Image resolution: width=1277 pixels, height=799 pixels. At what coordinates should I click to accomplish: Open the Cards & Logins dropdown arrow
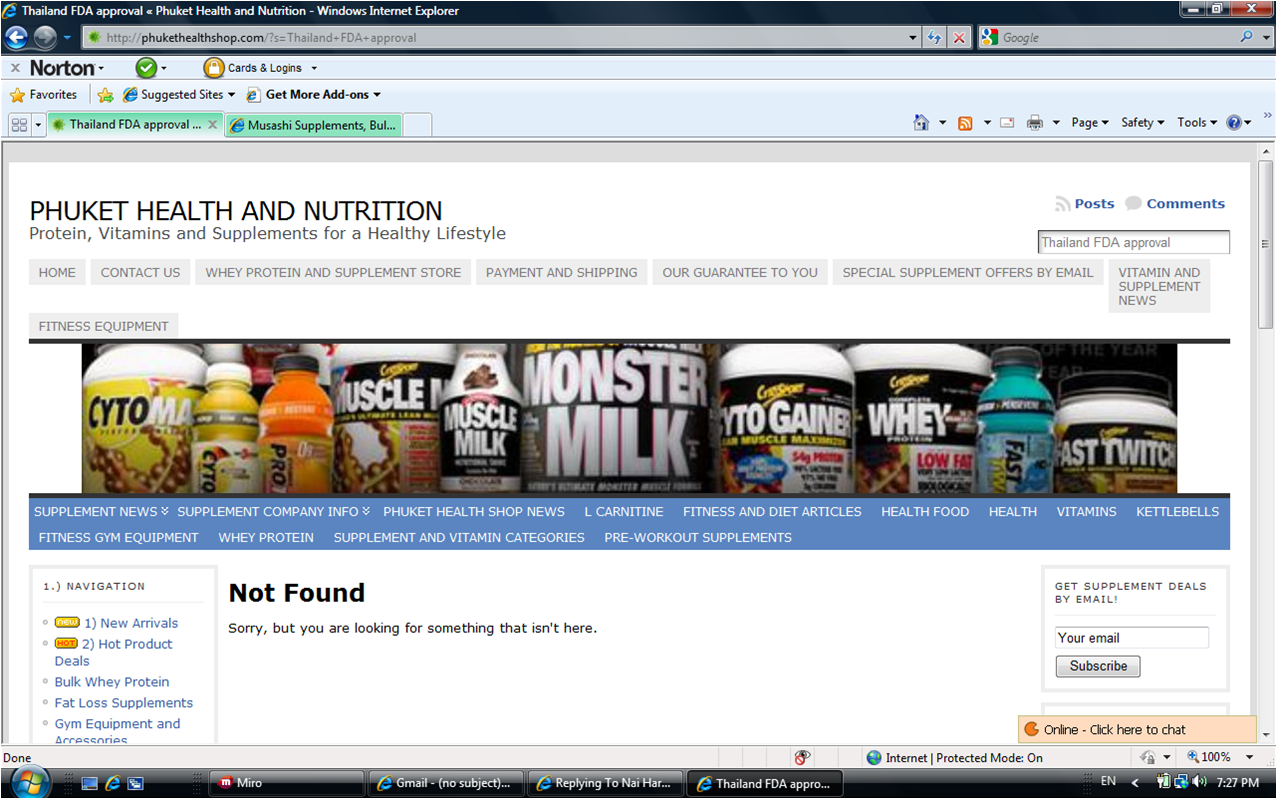coord(314,68)
